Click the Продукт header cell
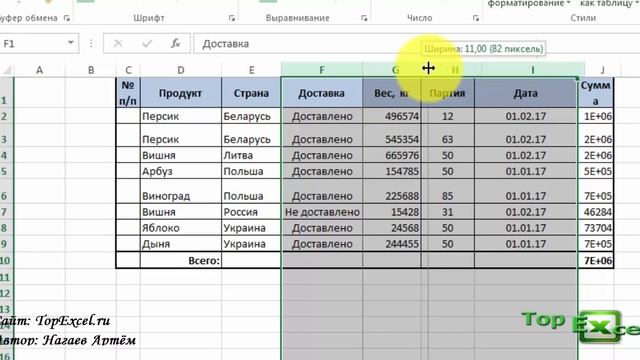The height and width of the screenshot is (360, 640). (181, 93)
